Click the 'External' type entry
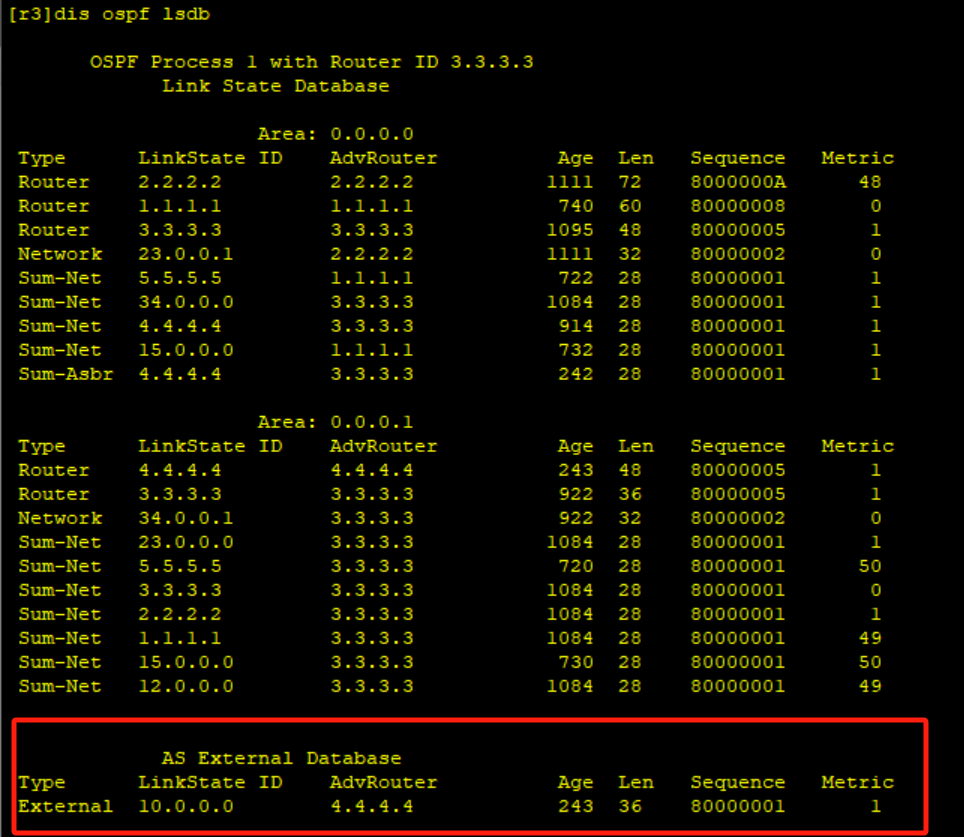 tap(66, 806)
